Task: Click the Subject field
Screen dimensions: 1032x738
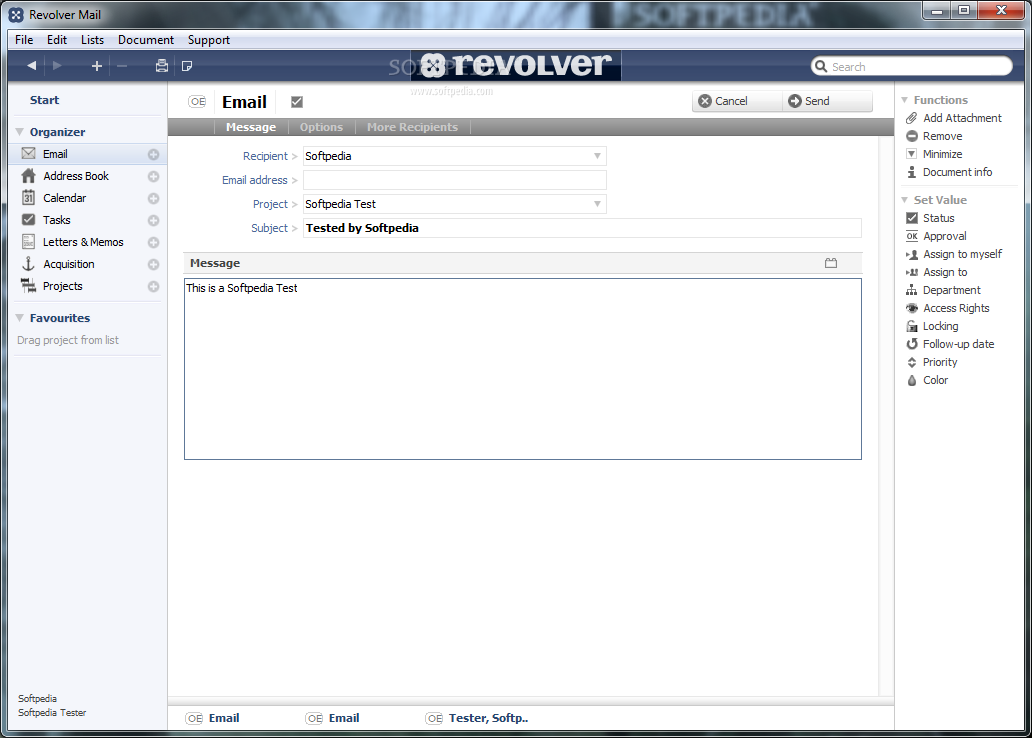Action: coord(582,228)
